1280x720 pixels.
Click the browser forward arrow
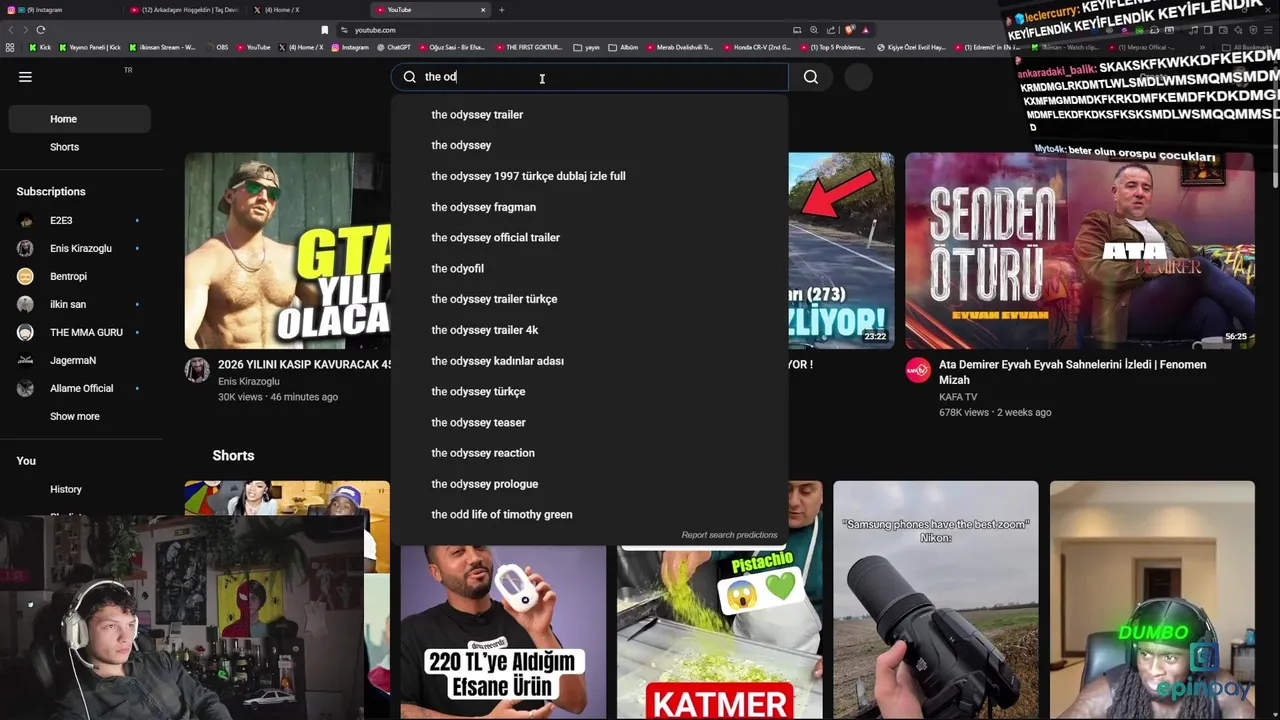26,30
